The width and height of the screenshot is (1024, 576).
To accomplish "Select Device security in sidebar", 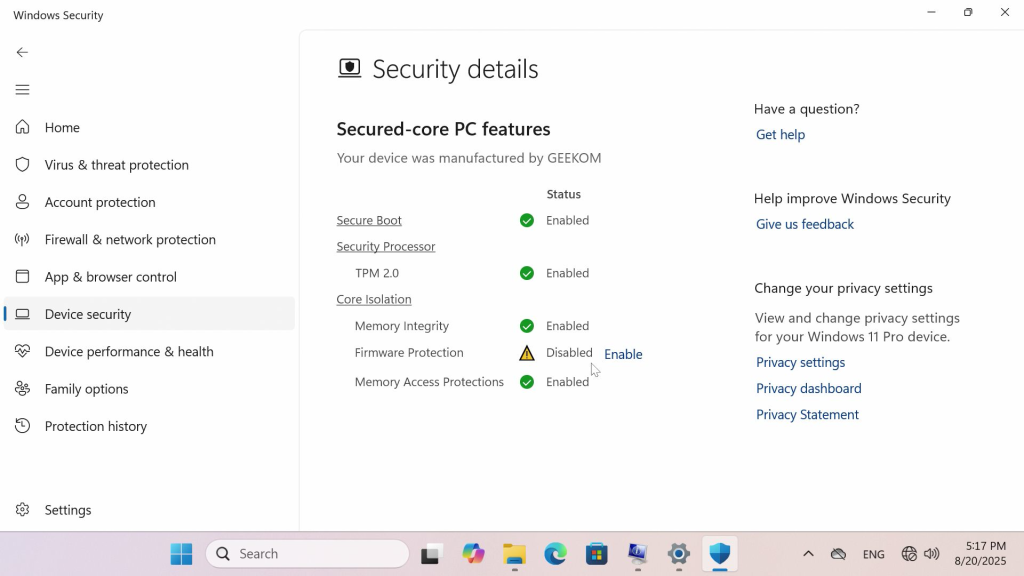I will coord(149,314).
